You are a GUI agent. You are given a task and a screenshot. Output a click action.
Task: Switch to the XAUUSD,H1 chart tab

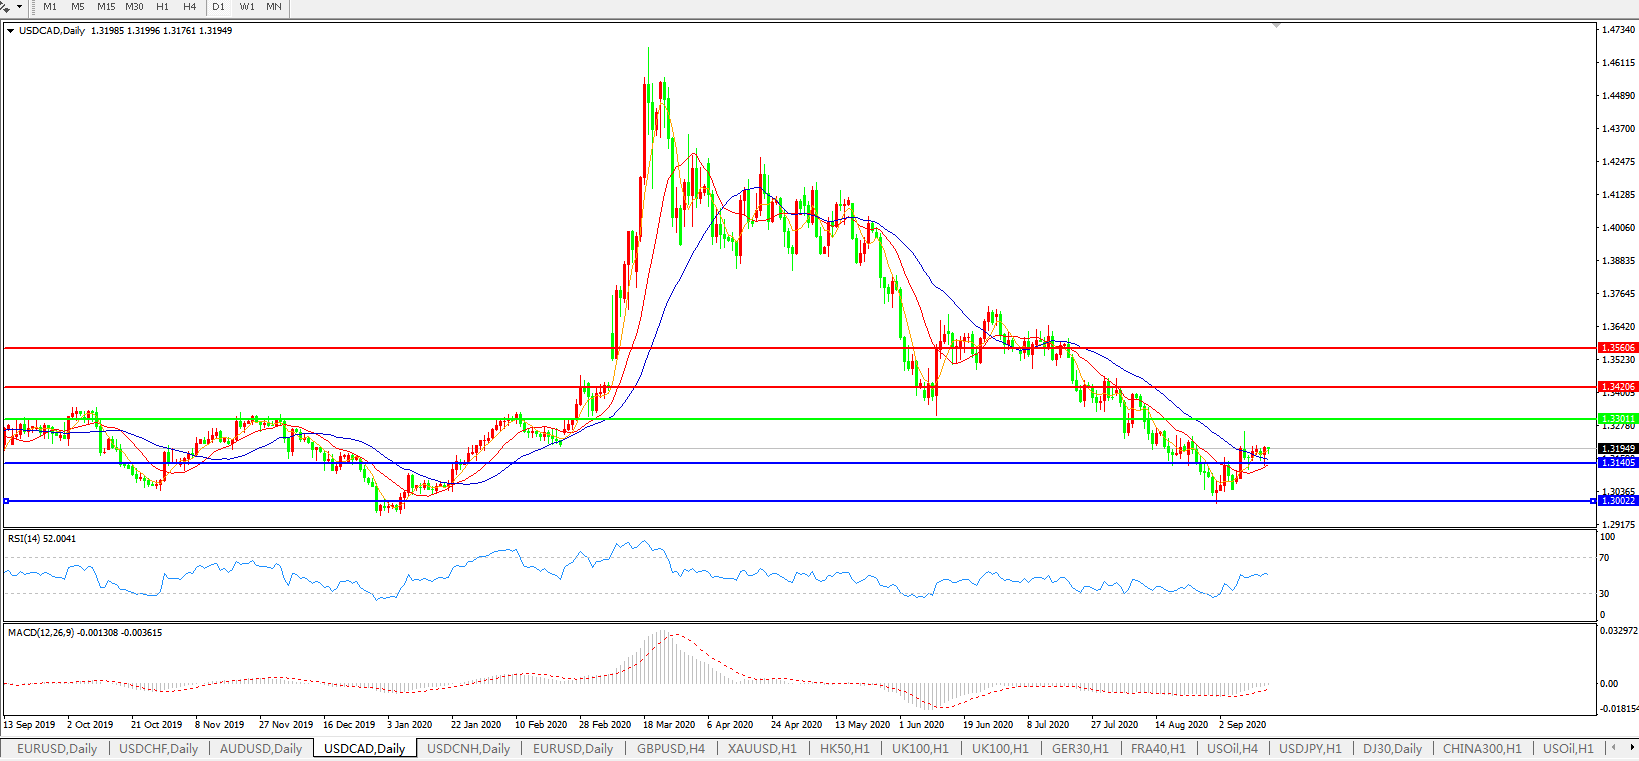762,748
